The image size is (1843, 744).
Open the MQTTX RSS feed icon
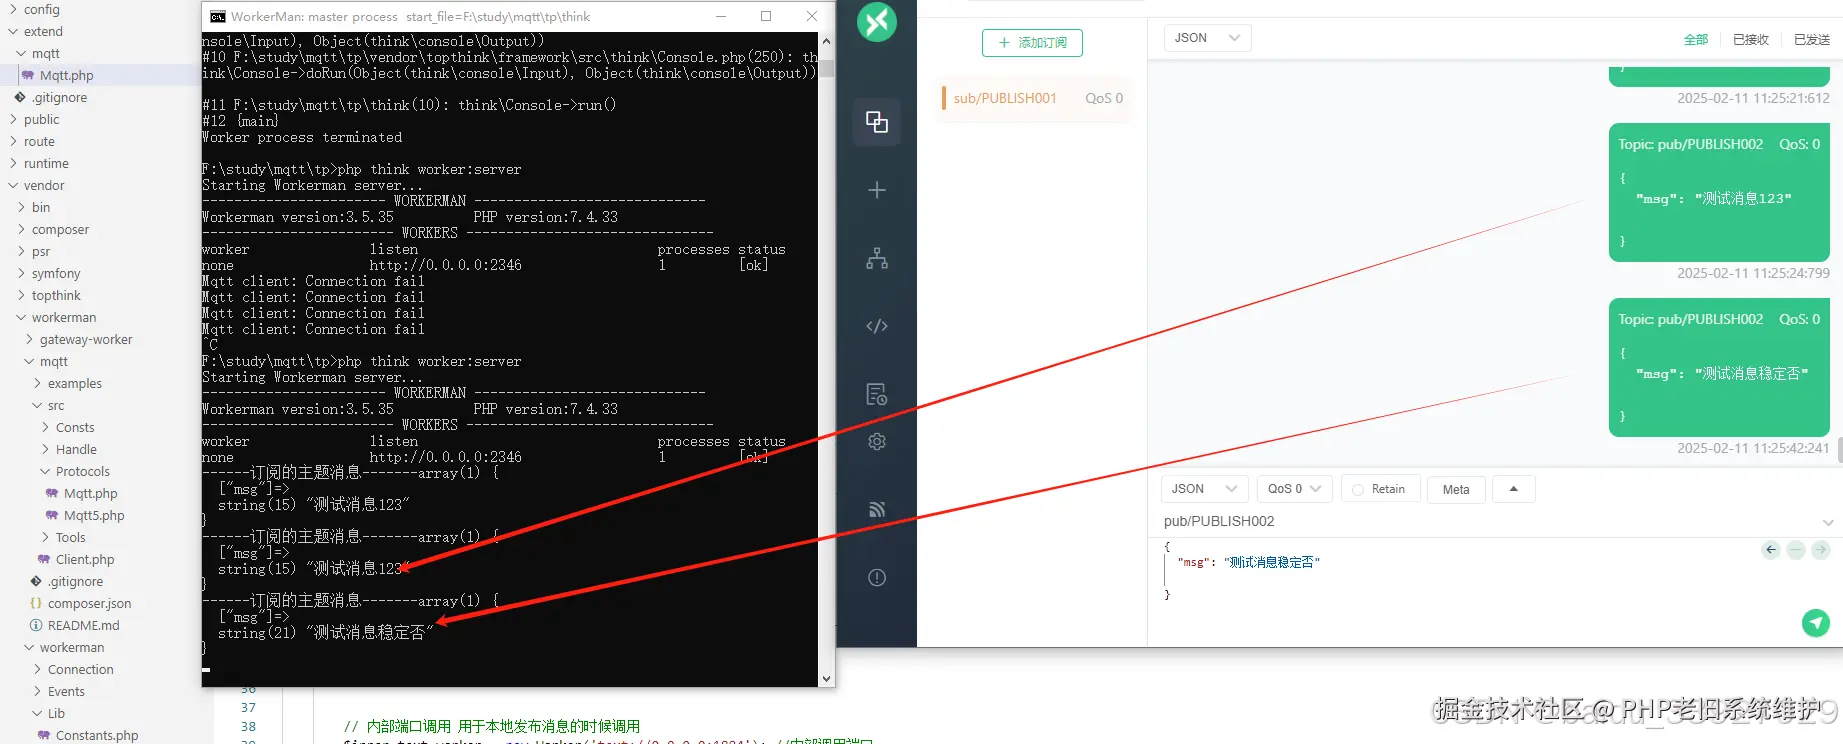click(877, 509)
